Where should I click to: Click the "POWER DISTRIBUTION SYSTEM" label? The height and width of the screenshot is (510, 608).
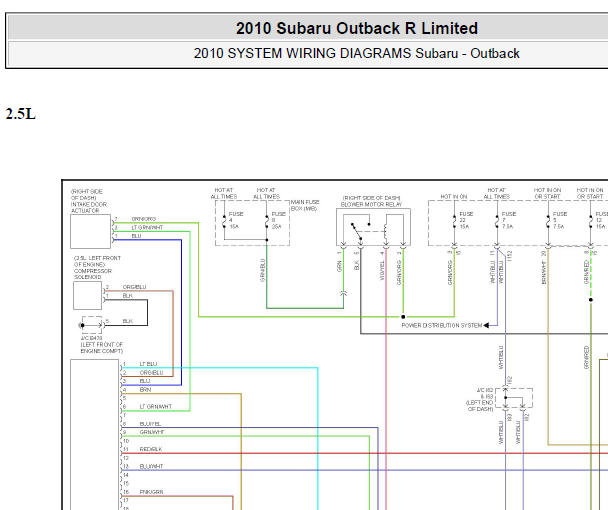click(x=442, y=325)
